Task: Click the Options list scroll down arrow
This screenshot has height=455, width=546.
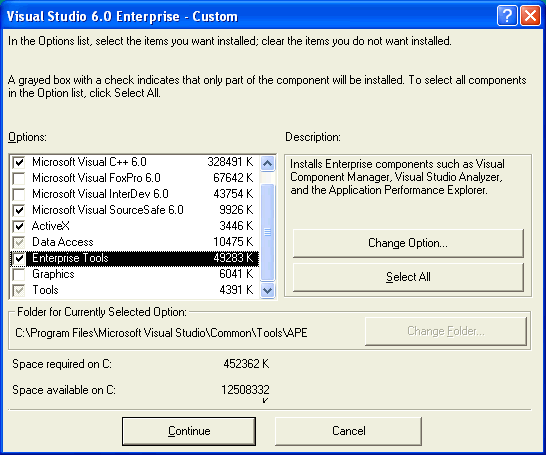Action: point(267,290)
